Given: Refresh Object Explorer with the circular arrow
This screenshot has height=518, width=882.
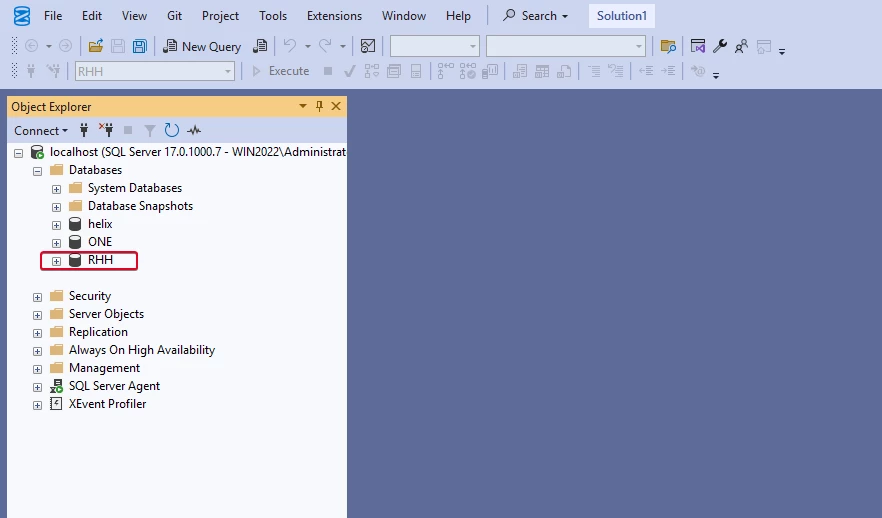Looking at the screenshot, I should (172, 130).
